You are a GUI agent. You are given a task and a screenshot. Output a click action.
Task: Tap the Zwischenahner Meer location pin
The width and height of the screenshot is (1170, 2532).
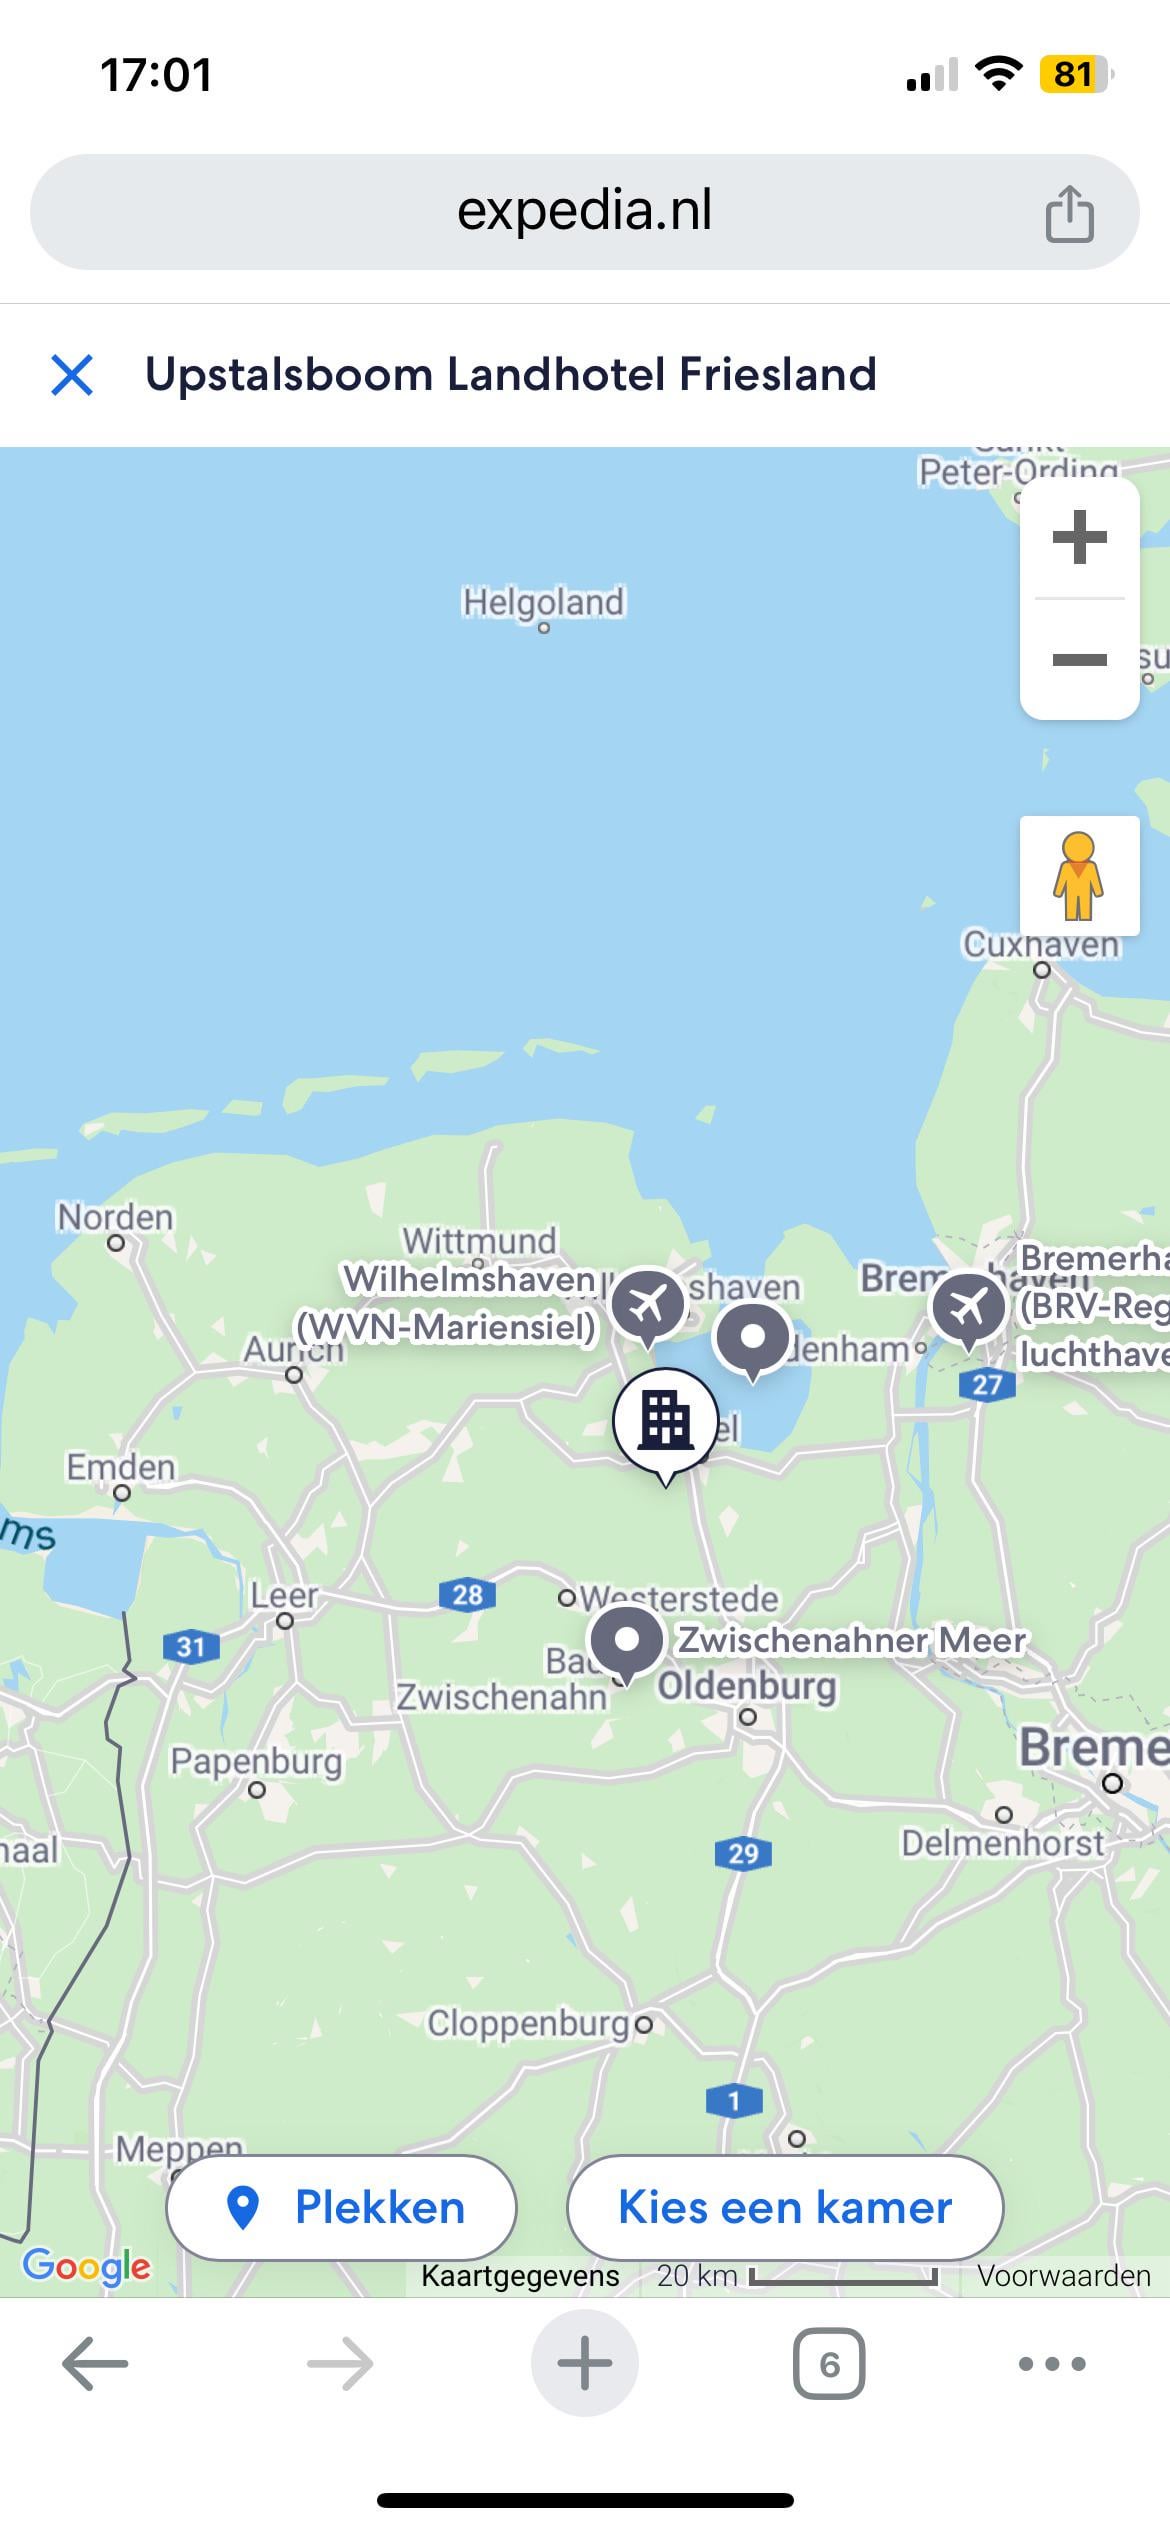627,1644
